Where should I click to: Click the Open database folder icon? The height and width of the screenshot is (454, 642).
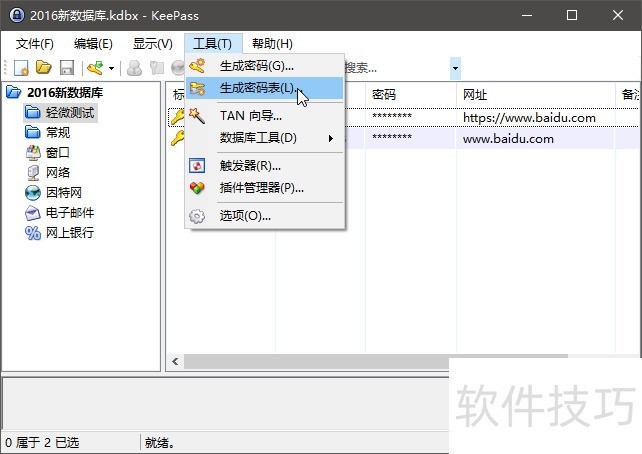[x=44, y=68]
